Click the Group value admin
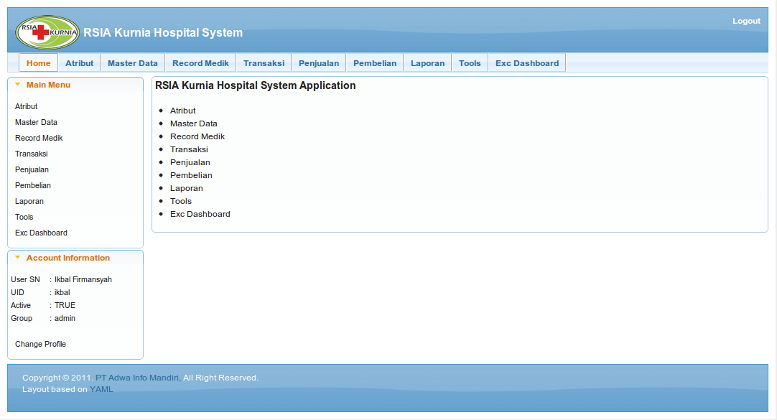Viewport: 777px width, 420px height. pos(65,318)
